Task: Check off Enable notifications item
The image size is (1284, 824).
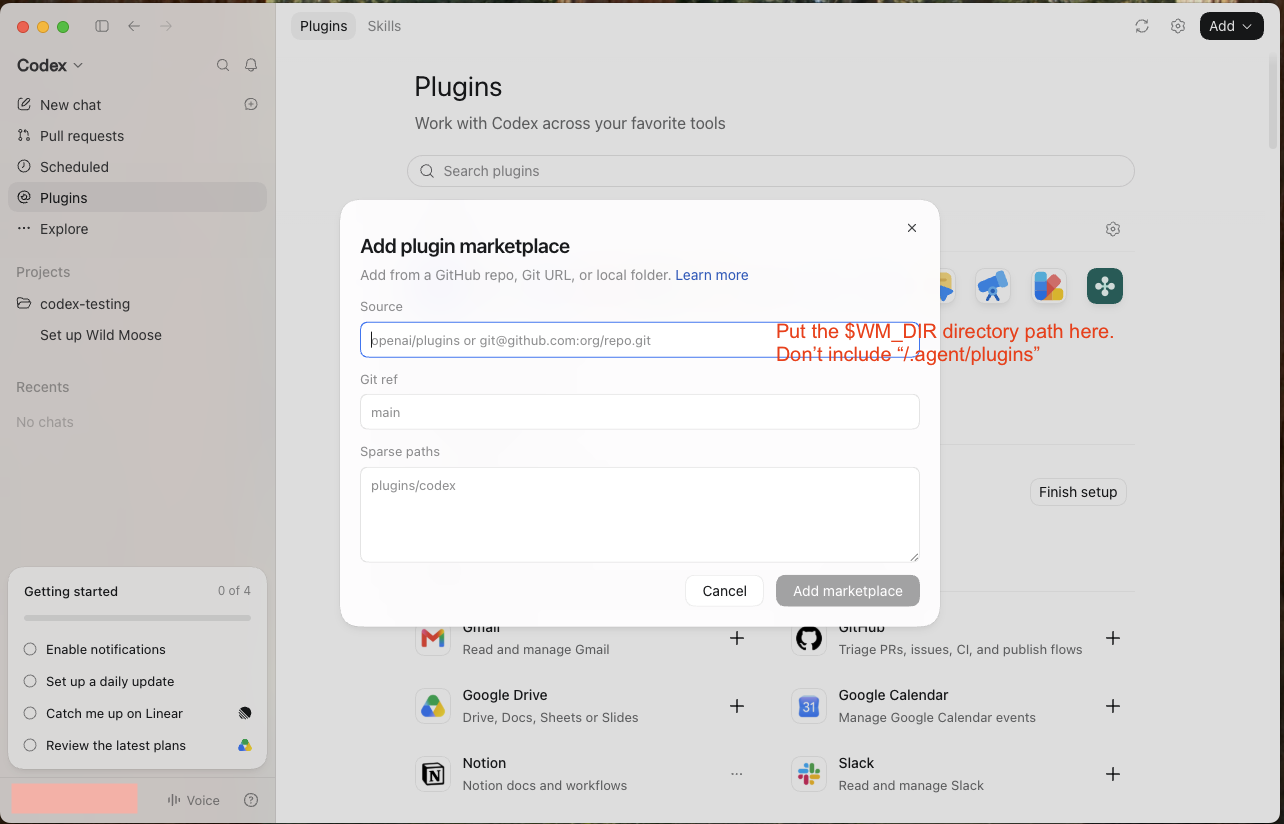Action: [x=30, y=649]
